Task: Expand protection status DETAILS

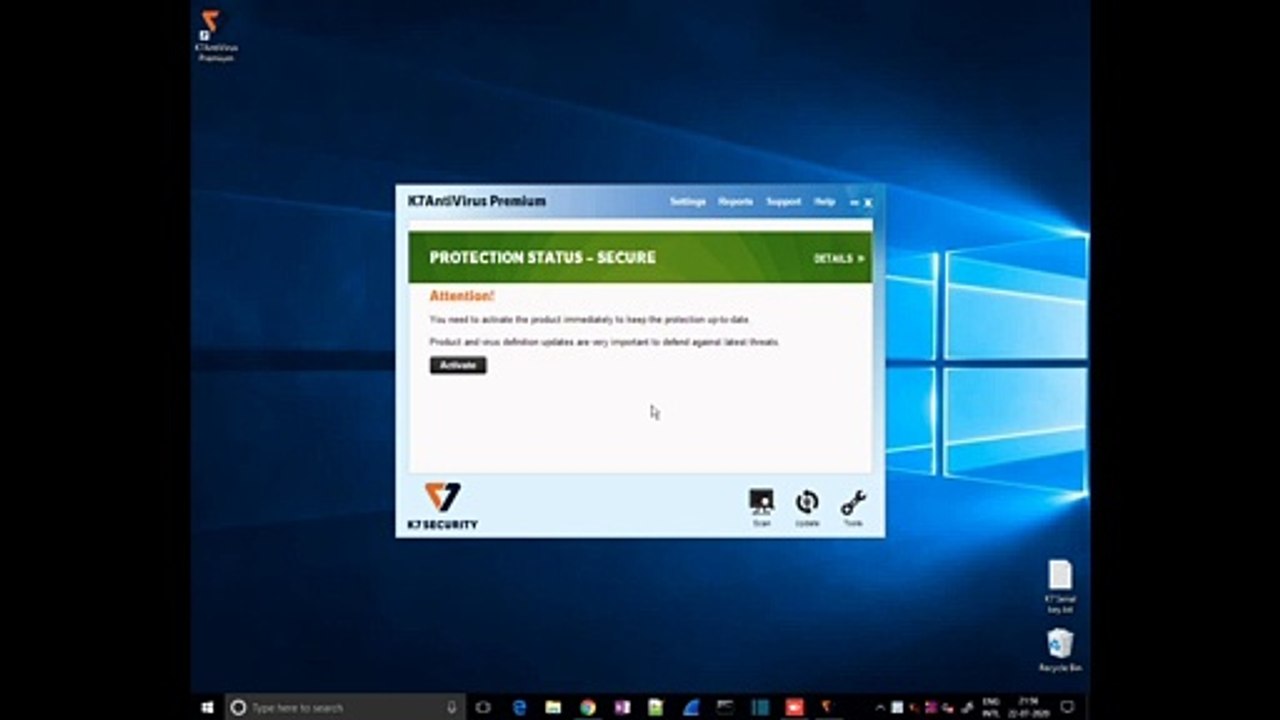Action: (x=839, y=258)
